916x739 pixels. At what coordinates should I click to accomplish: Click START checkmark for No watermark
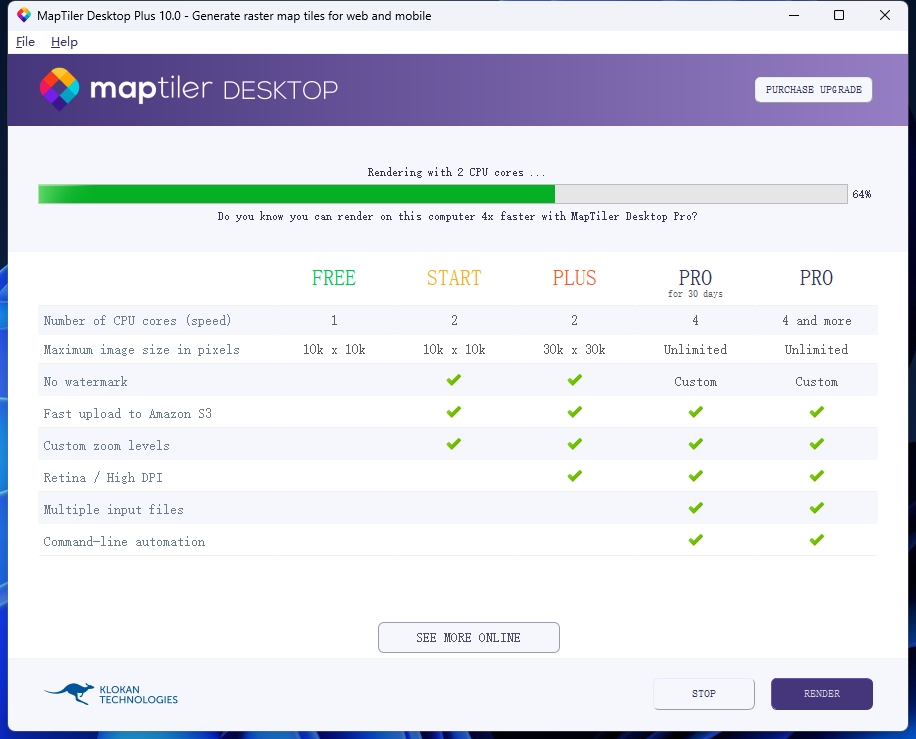pos(454,380)
